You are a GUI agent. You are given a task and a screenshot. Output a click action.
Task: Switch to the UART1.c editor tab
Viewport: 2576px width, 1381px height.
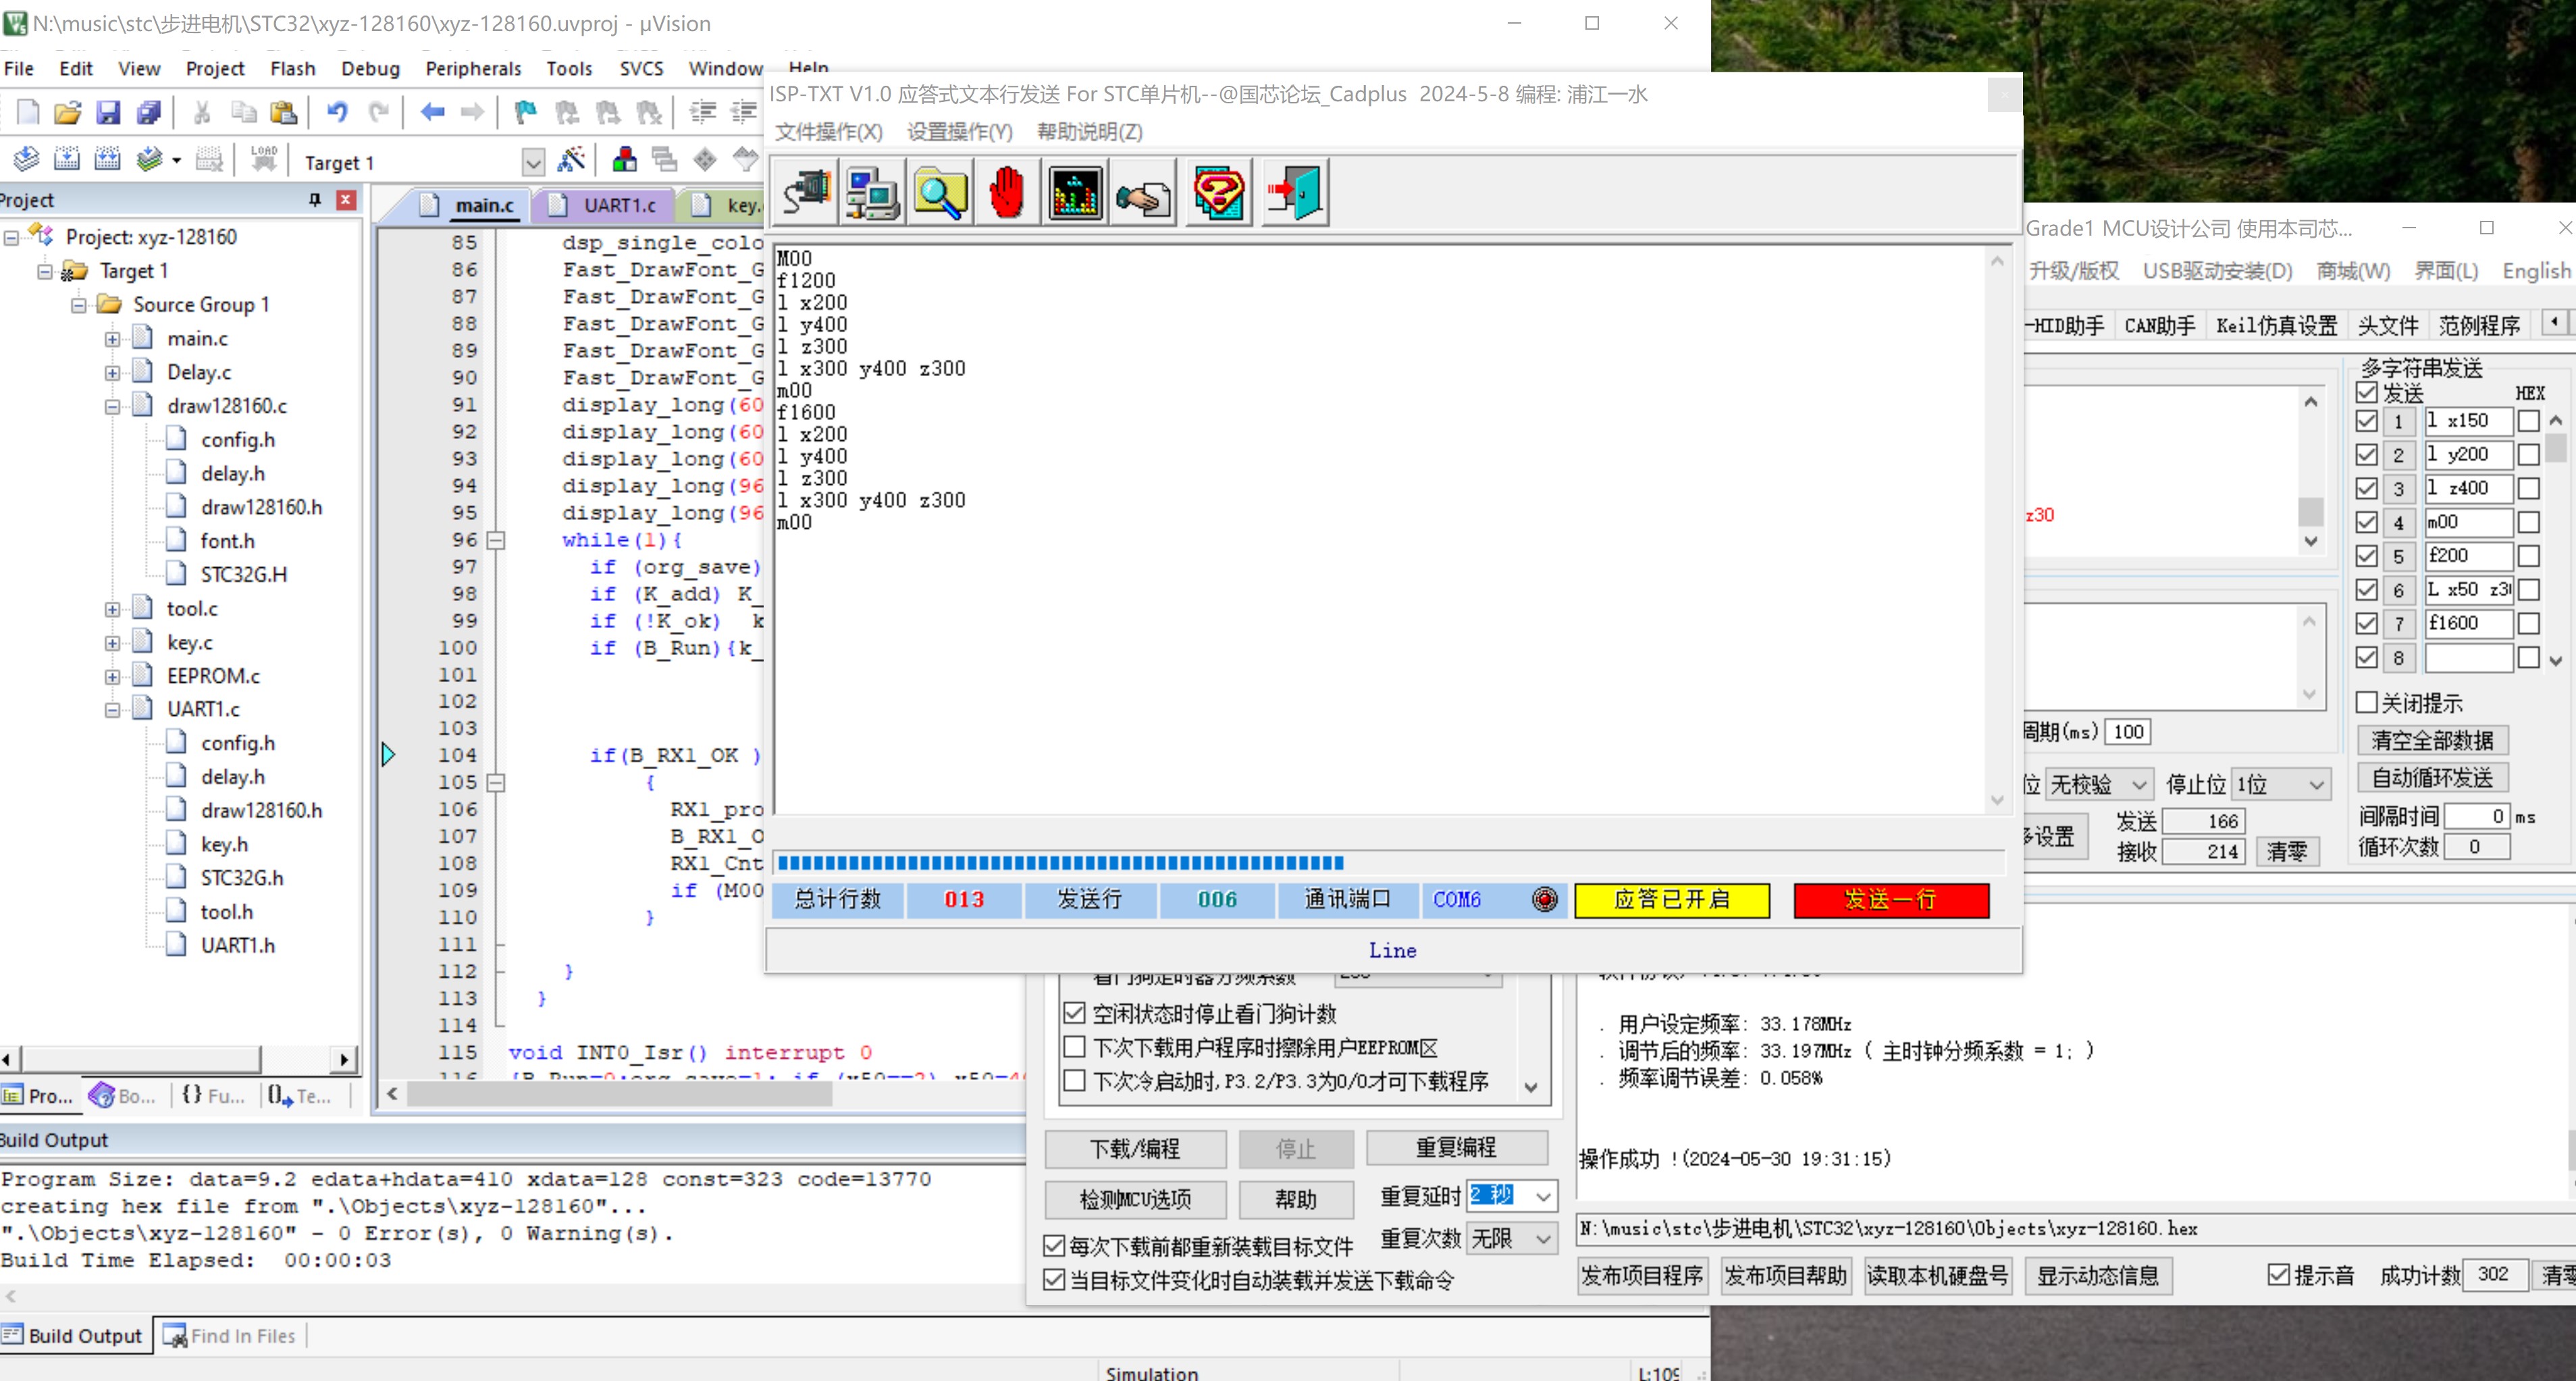pyautogui.click(x=605, y=205)
